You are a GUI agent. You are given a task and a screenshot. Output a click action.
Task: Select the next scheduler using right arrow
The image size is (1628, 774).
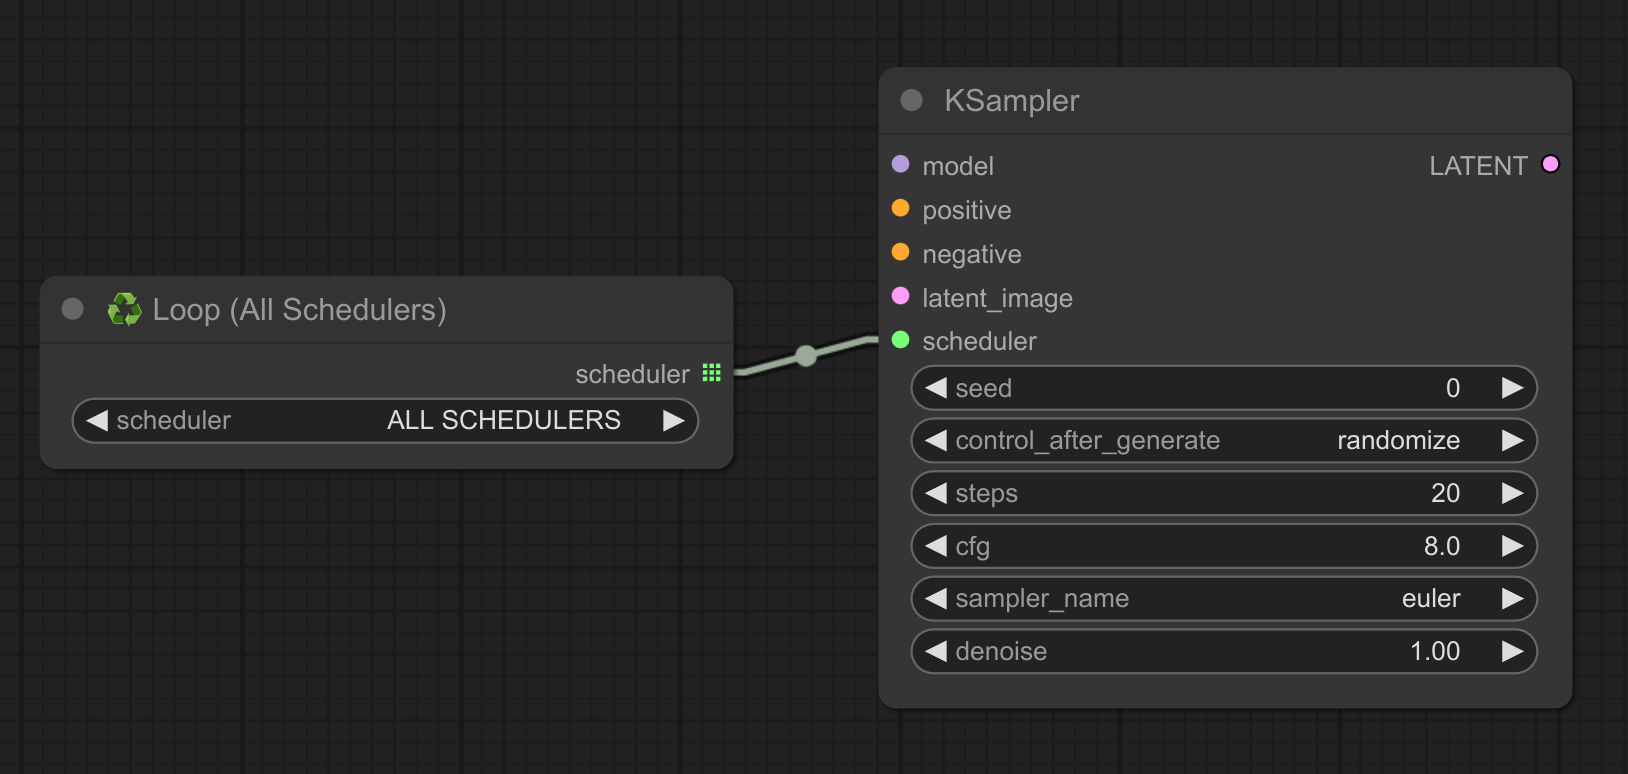(674, 421)
